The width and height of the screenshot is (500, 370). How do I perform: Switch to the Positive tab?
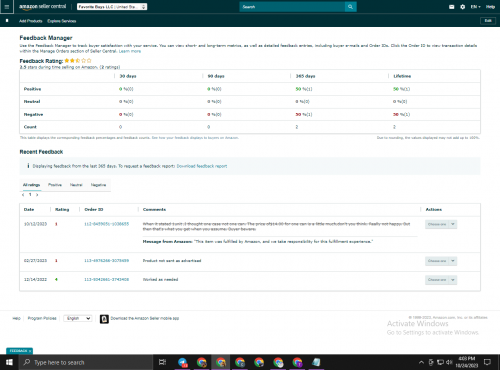(x=55, y=185)
